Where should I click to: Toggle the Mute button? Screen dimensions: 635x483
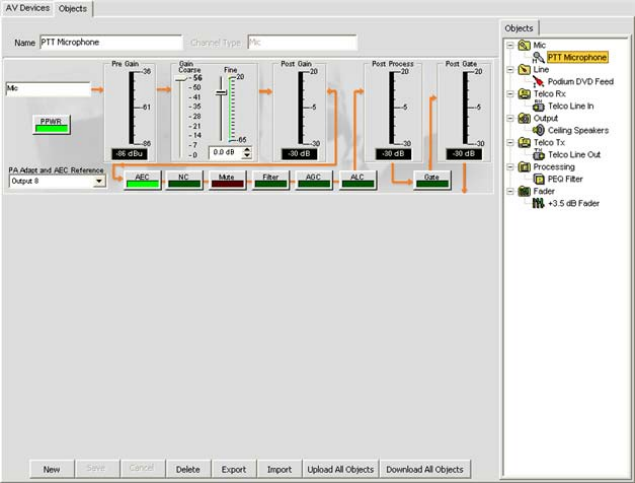[x=226, y=178]
